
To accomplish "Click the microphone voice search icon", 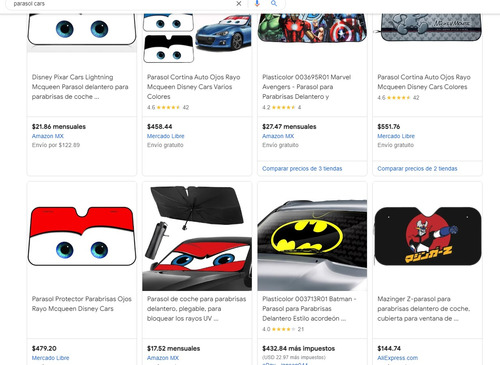I will pos(257,3).
